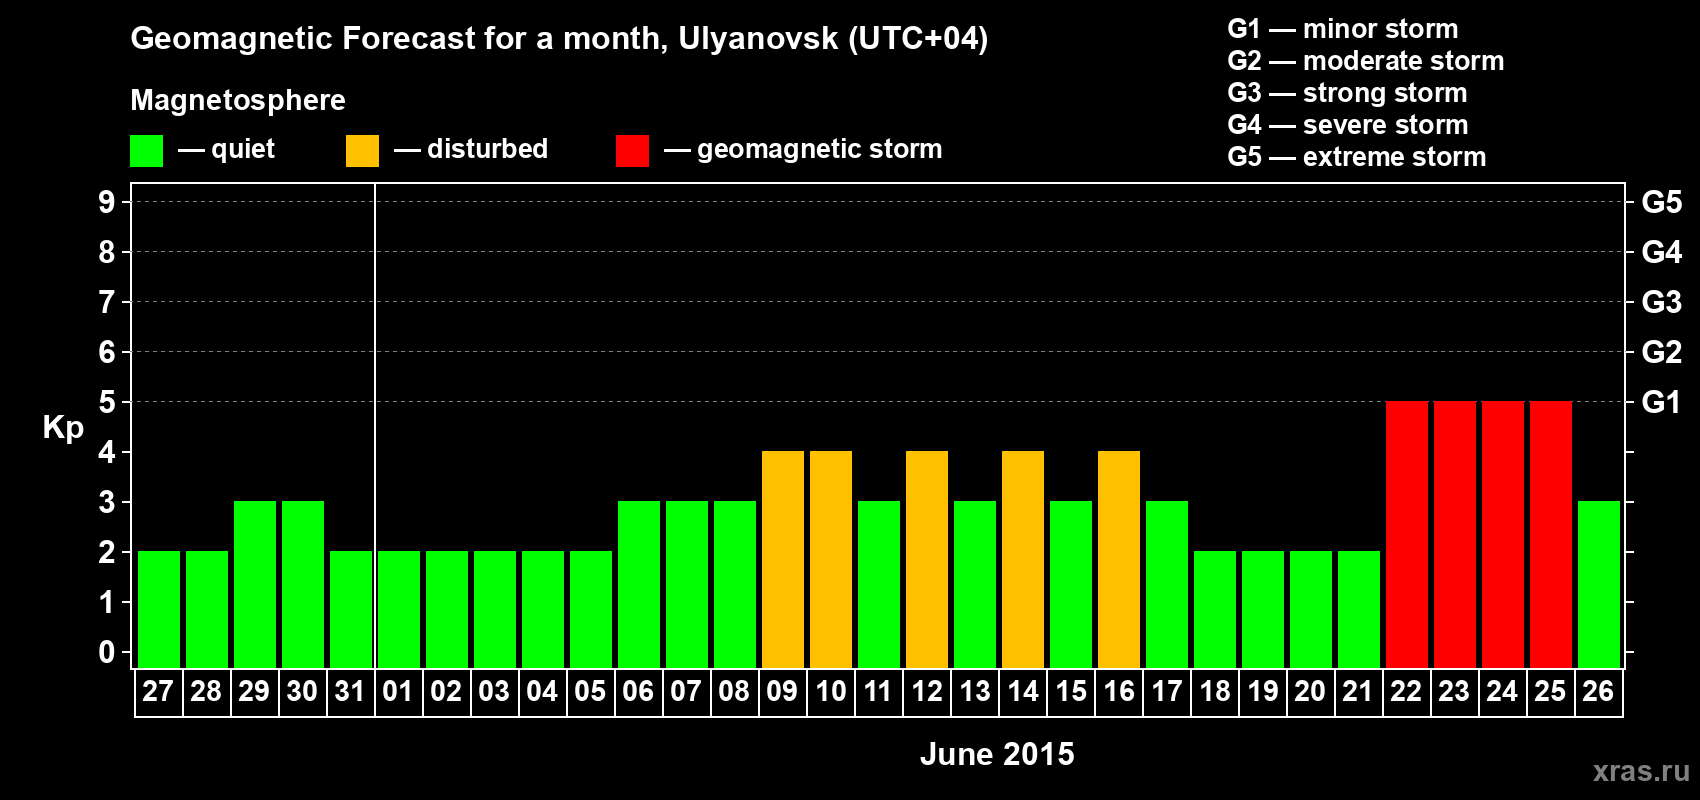Click the G3 — strong storm legend line
This screenshot has height=800, width=1700.
click(1347, 93)
